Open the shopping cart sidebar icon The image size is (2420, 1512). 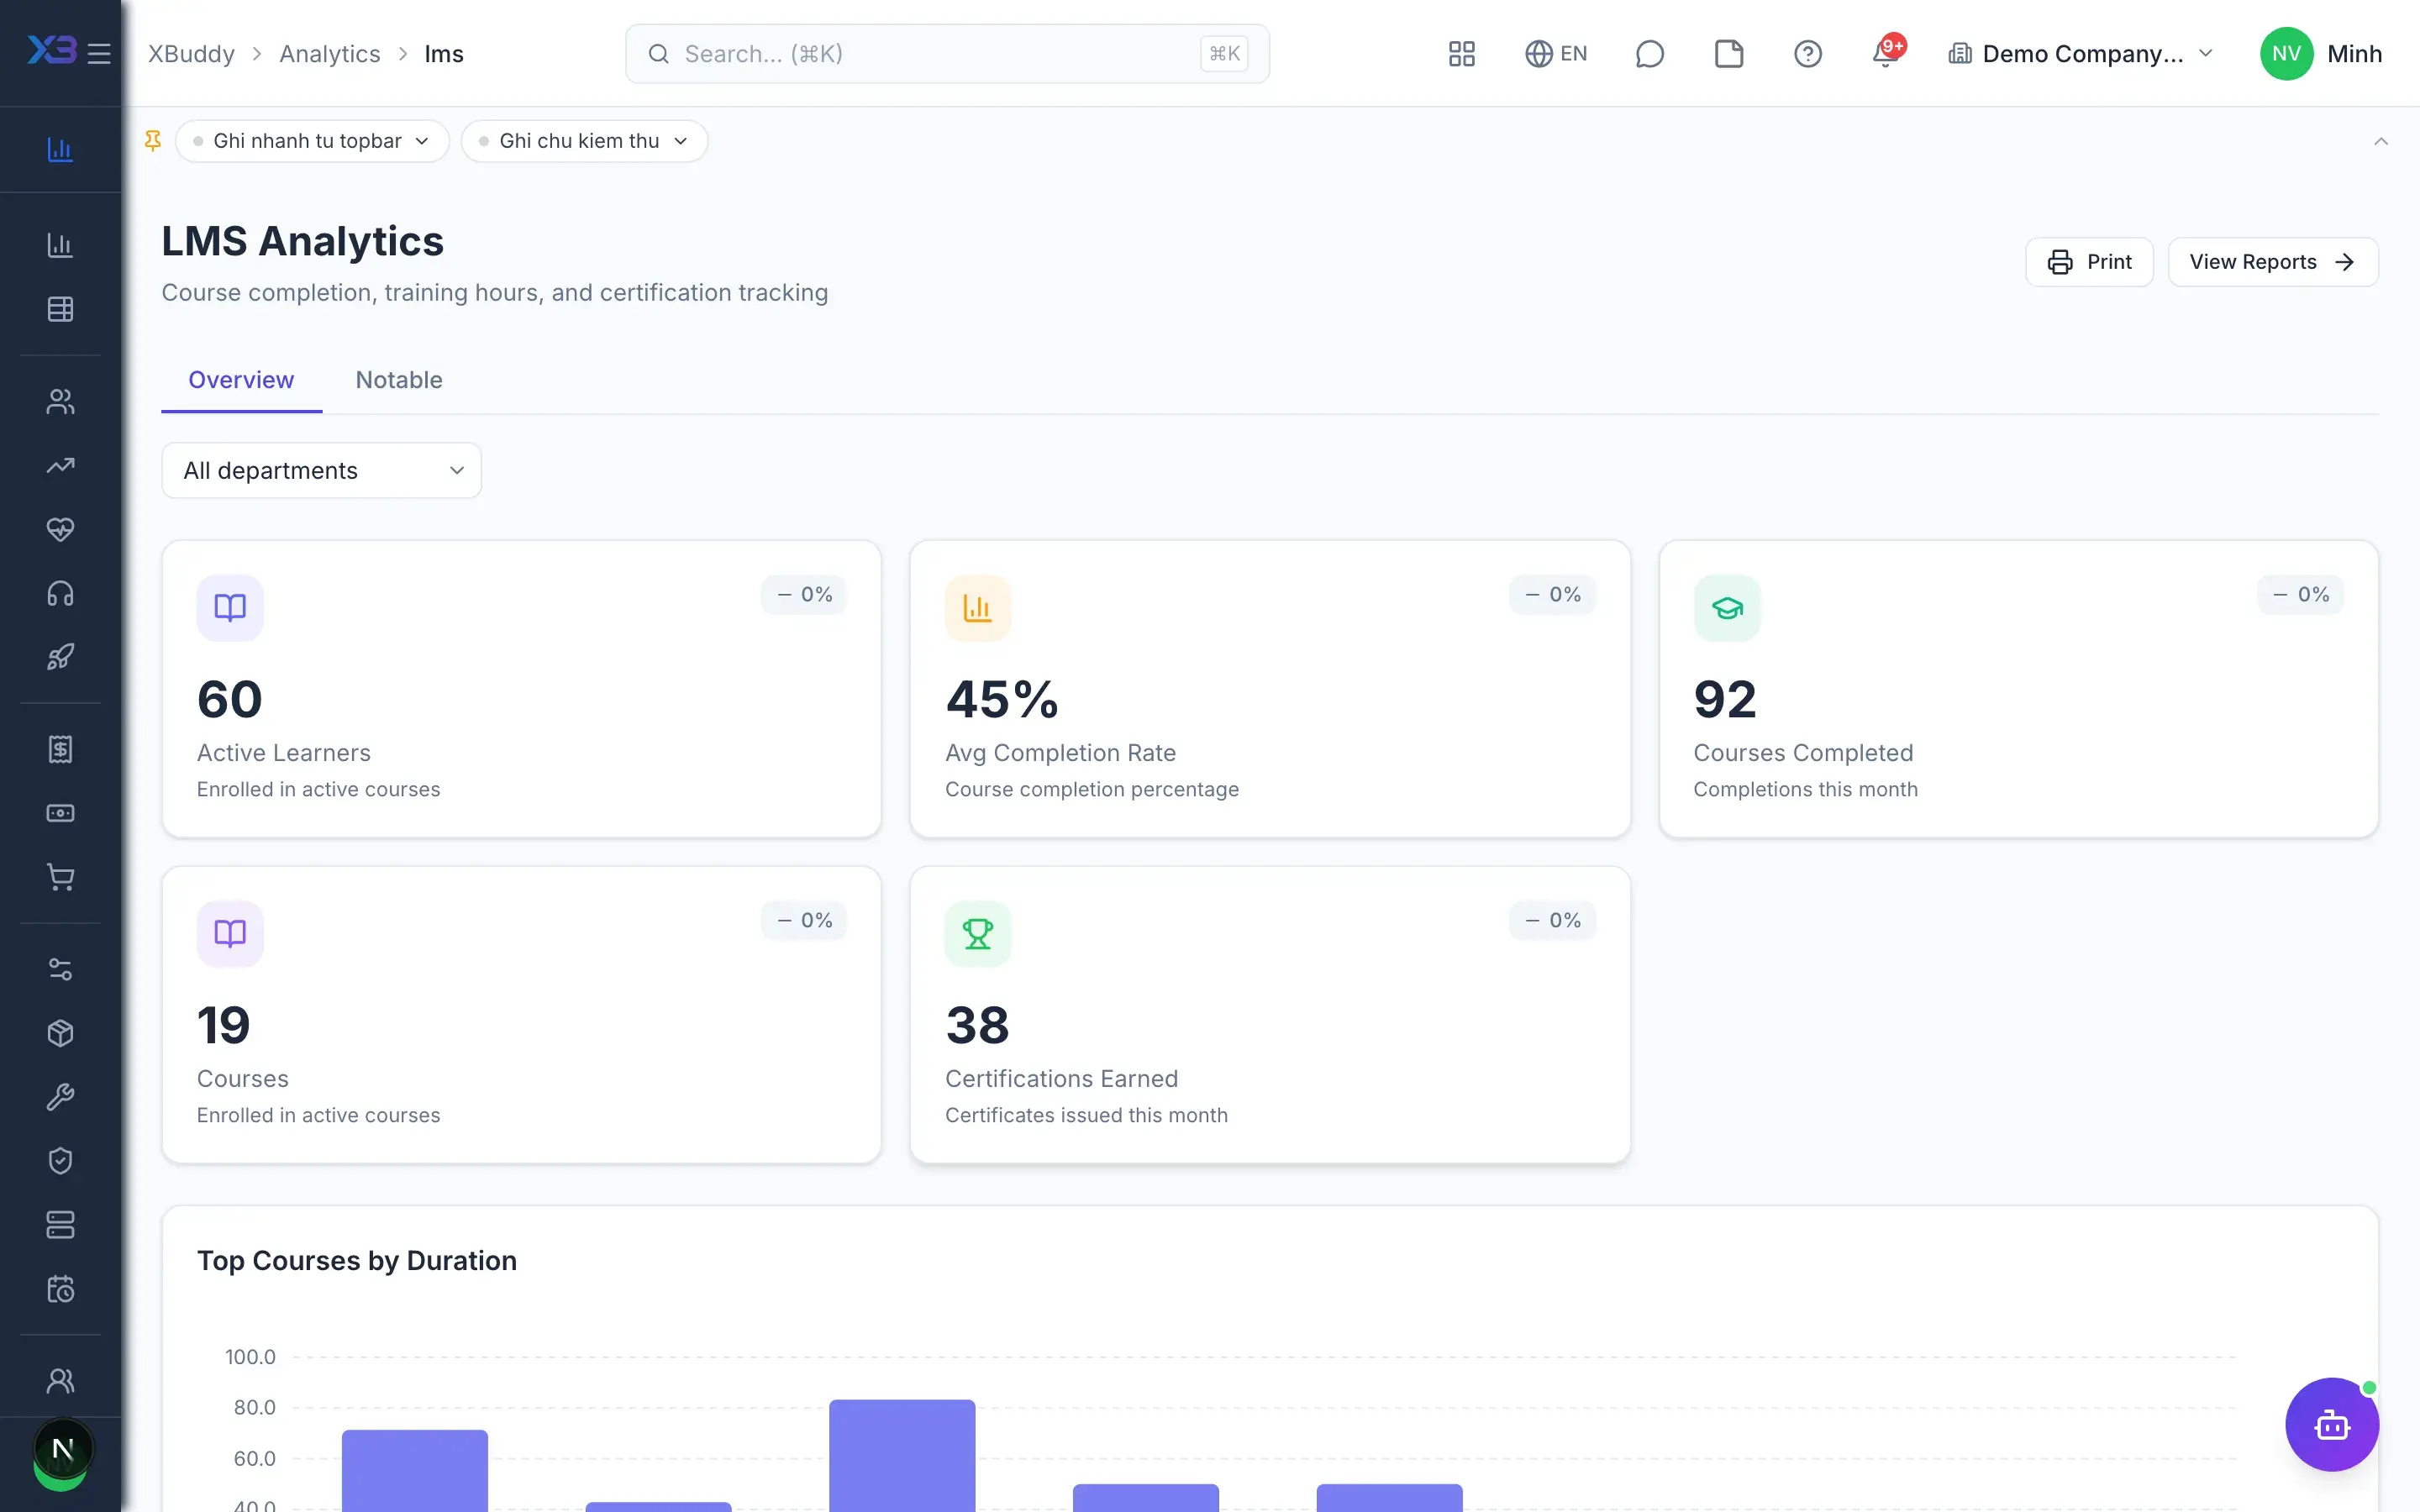click(60, 877)
